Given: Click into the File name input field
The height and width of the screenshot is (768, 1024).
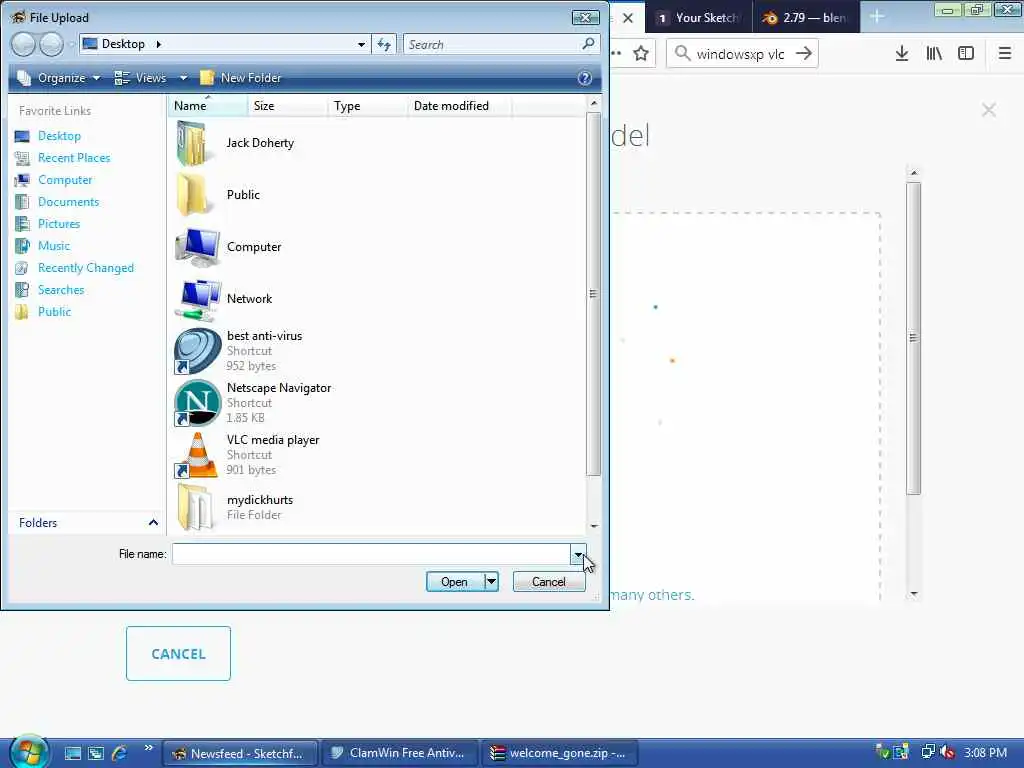Looking at the screenshot, I should [372, 554].
